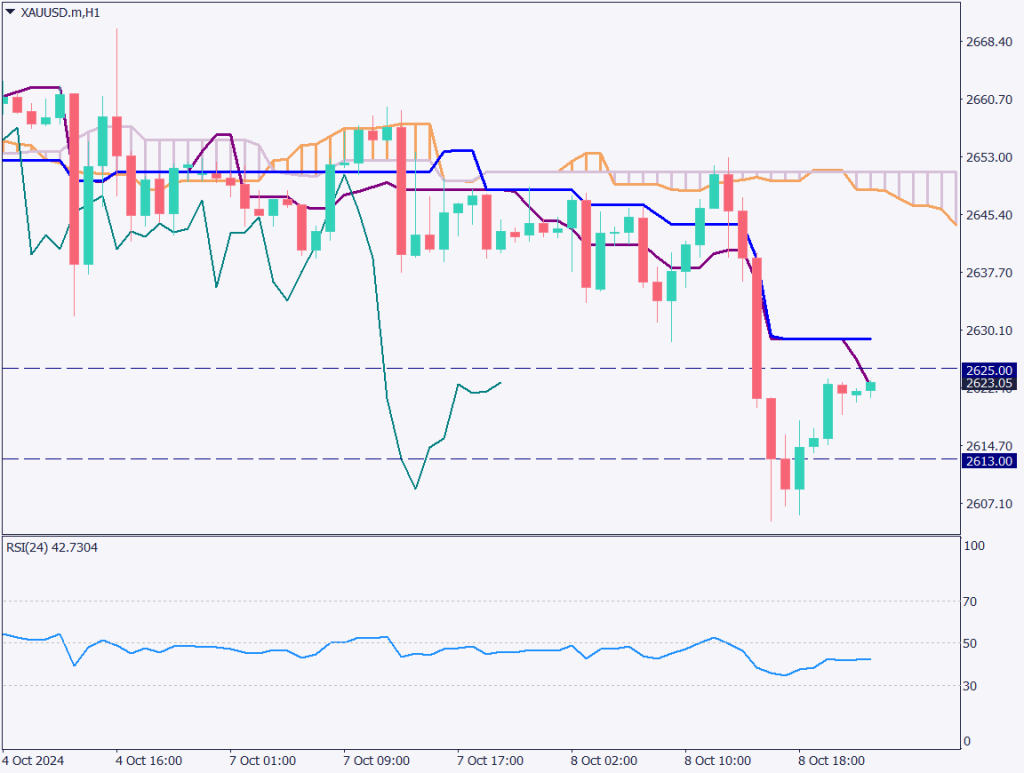1024x773 pixels.
Task: Click the flat blue line segment near 2629
Action: (820, 339)
